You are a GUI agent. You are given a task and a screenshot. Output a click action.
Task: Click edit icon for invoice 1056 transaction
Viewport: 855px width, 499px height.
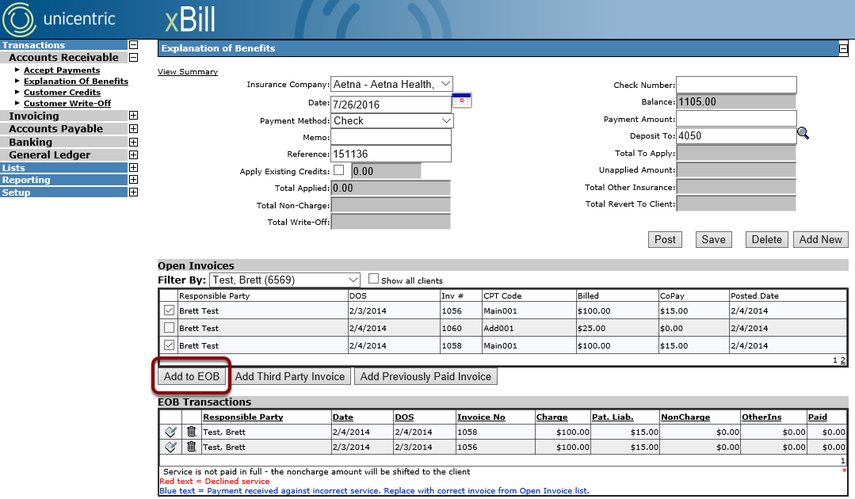pos(170,447)
